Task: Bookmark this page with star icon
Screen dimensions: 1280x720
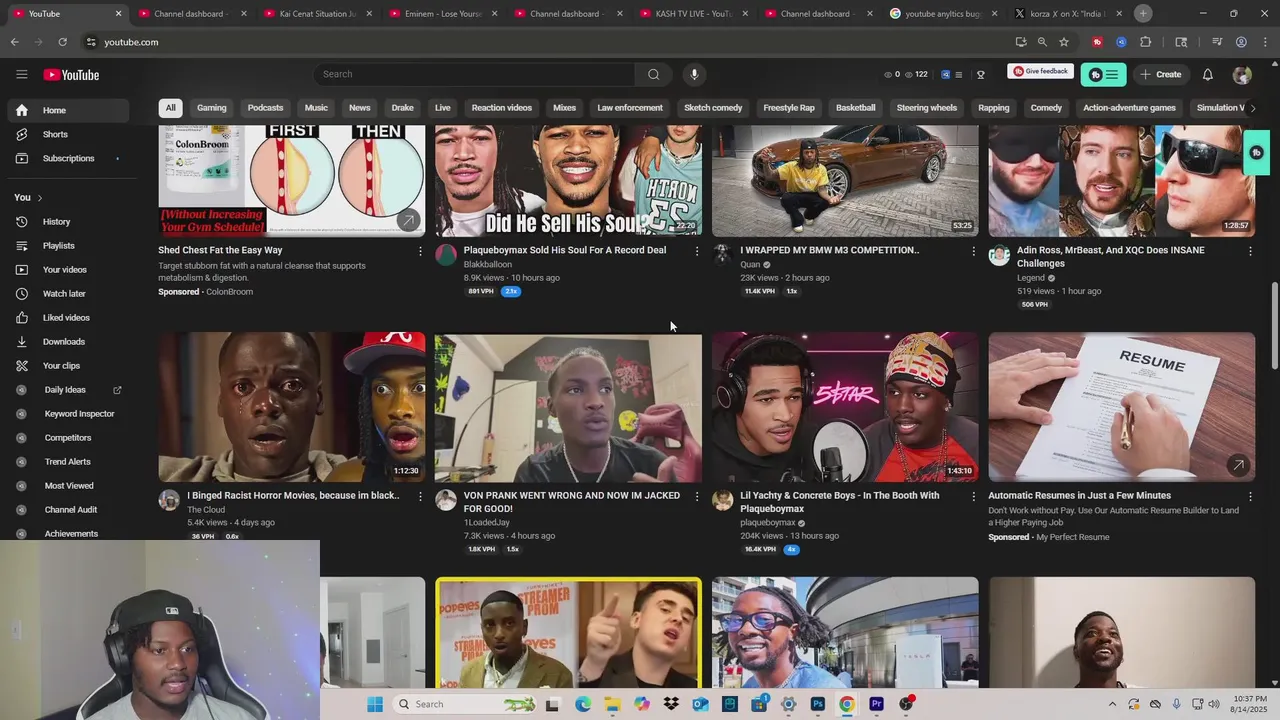Action: point(1064,42)
